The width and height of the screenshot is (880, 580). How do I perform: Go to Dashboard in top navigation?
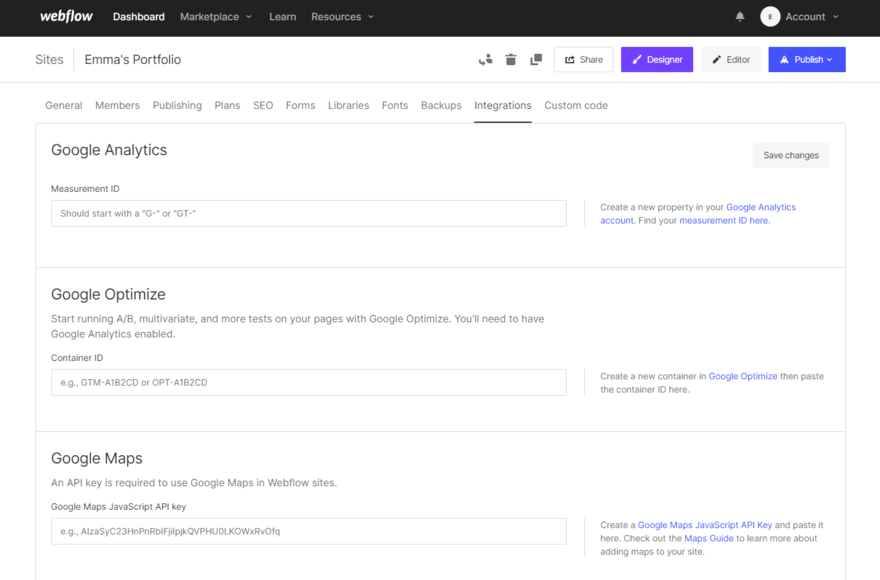tap(139, 17)
